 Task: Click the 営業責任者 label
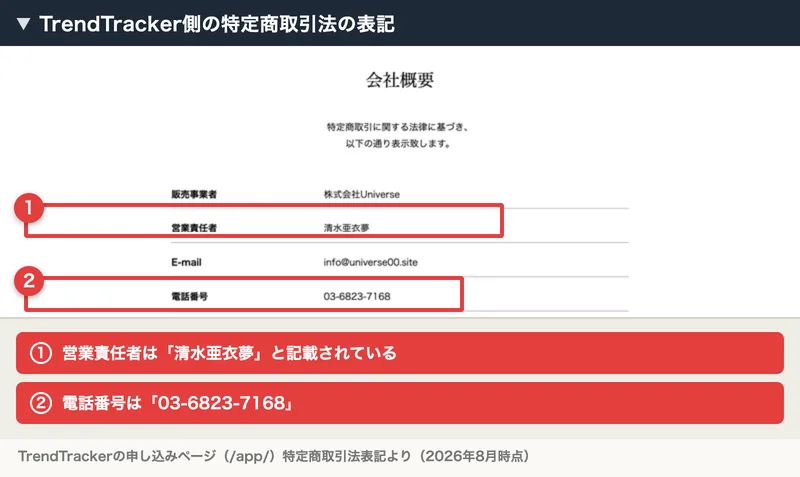click(194, 228)
